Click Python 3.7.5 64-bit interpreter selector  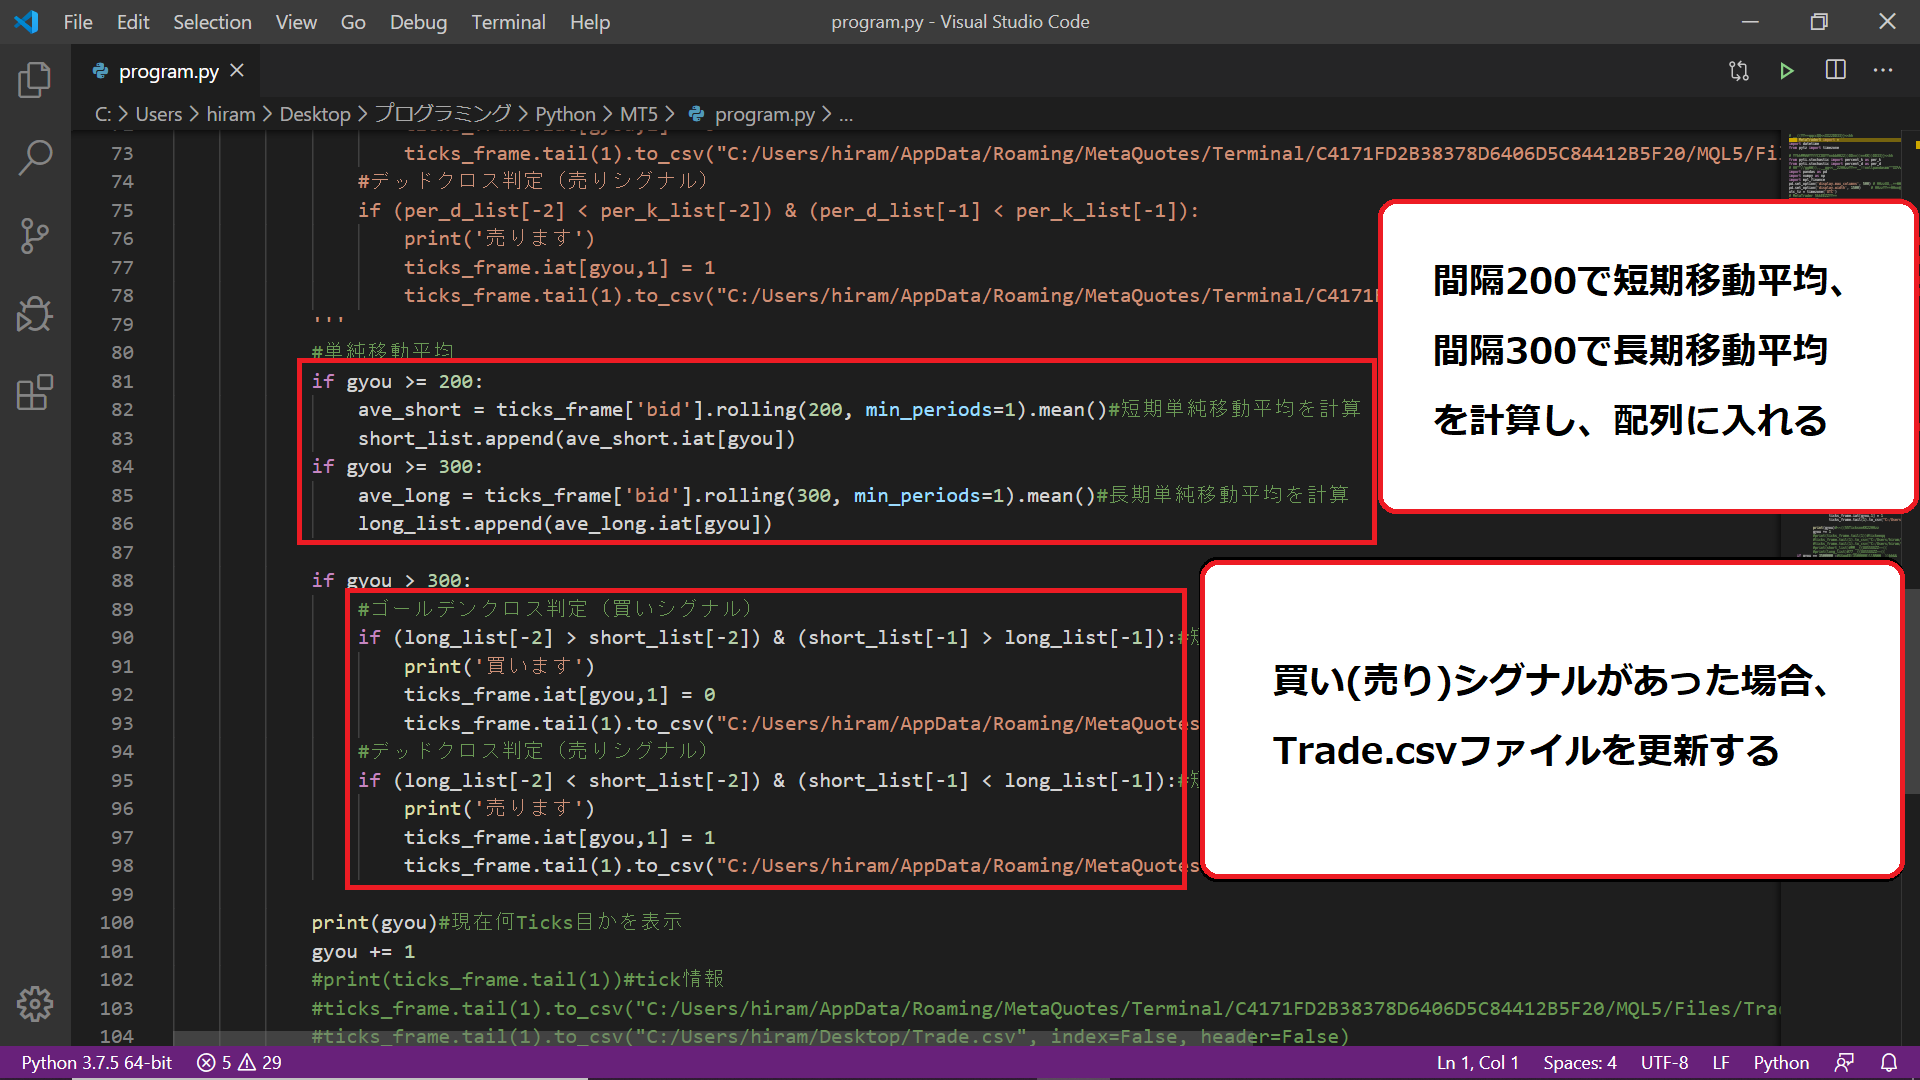pyautogui.click(x=97, y=1062)
